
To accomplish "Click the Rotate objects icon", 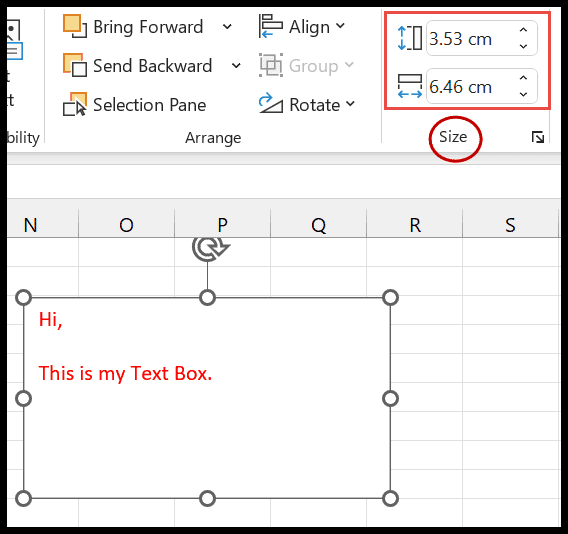I will point(271,104).
